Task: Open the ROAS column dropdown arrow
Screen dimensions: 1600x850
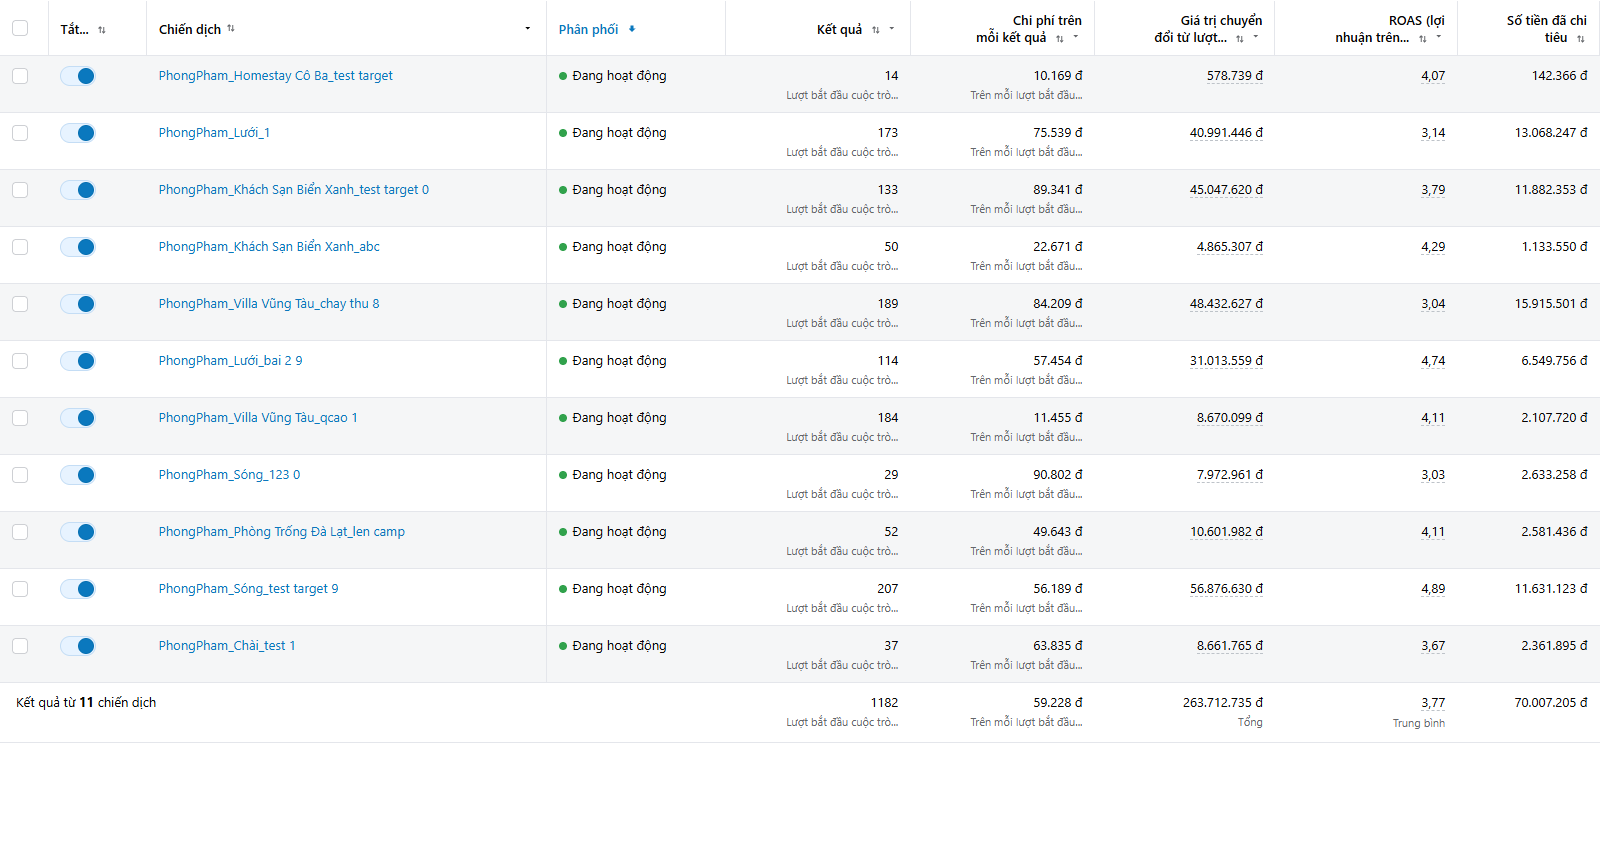Action: tap(1439, 37)
